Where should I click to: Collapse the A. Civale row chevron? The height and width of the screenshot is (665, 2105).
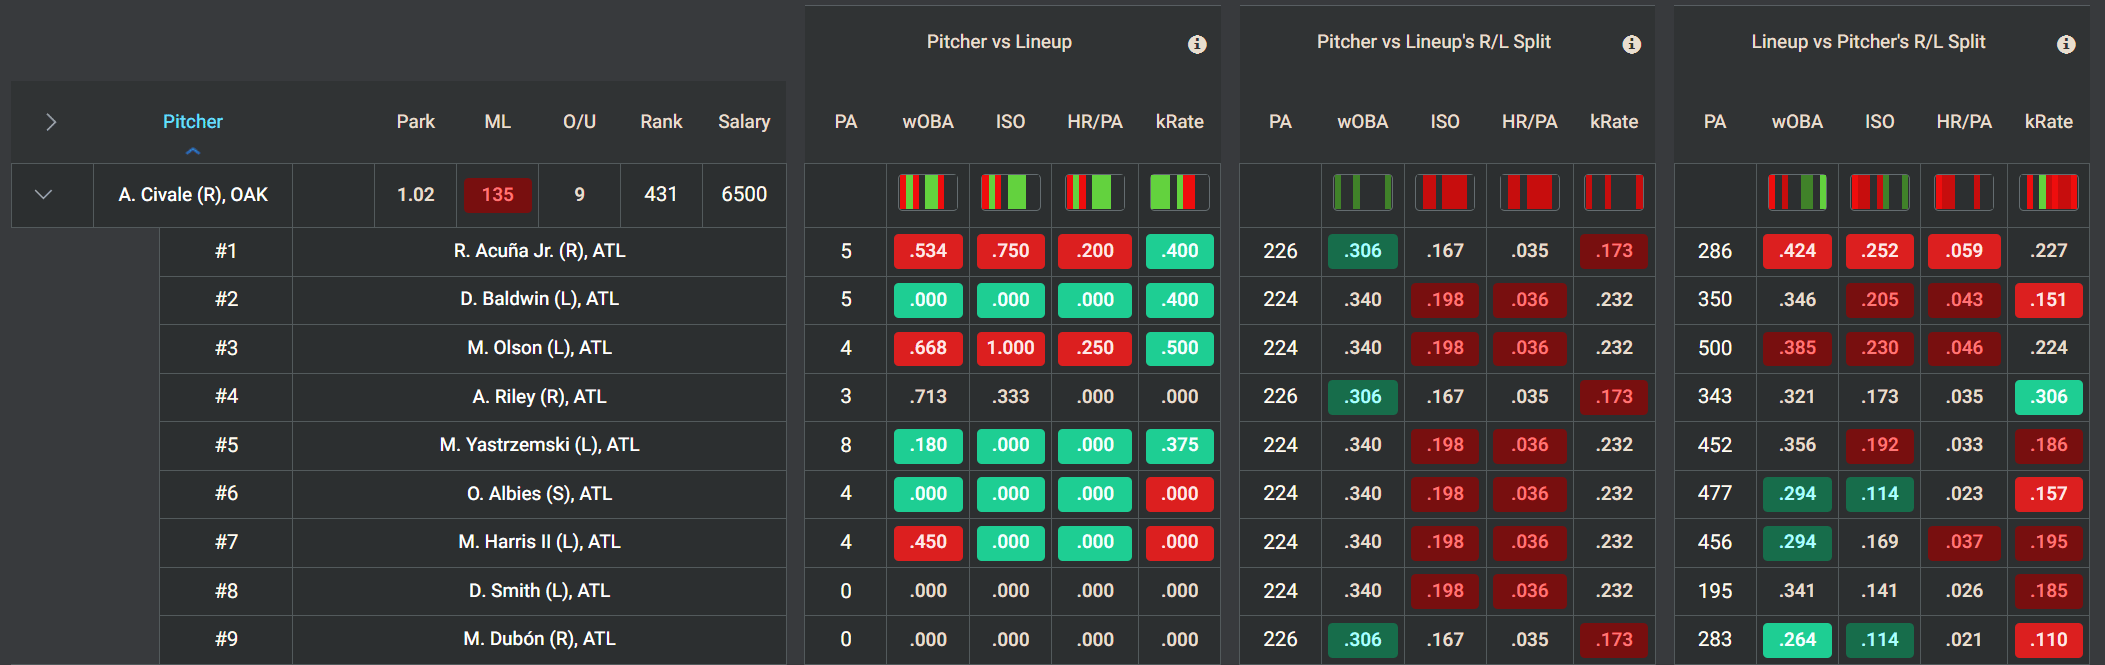pyautogui.click(x=43, y=194)
